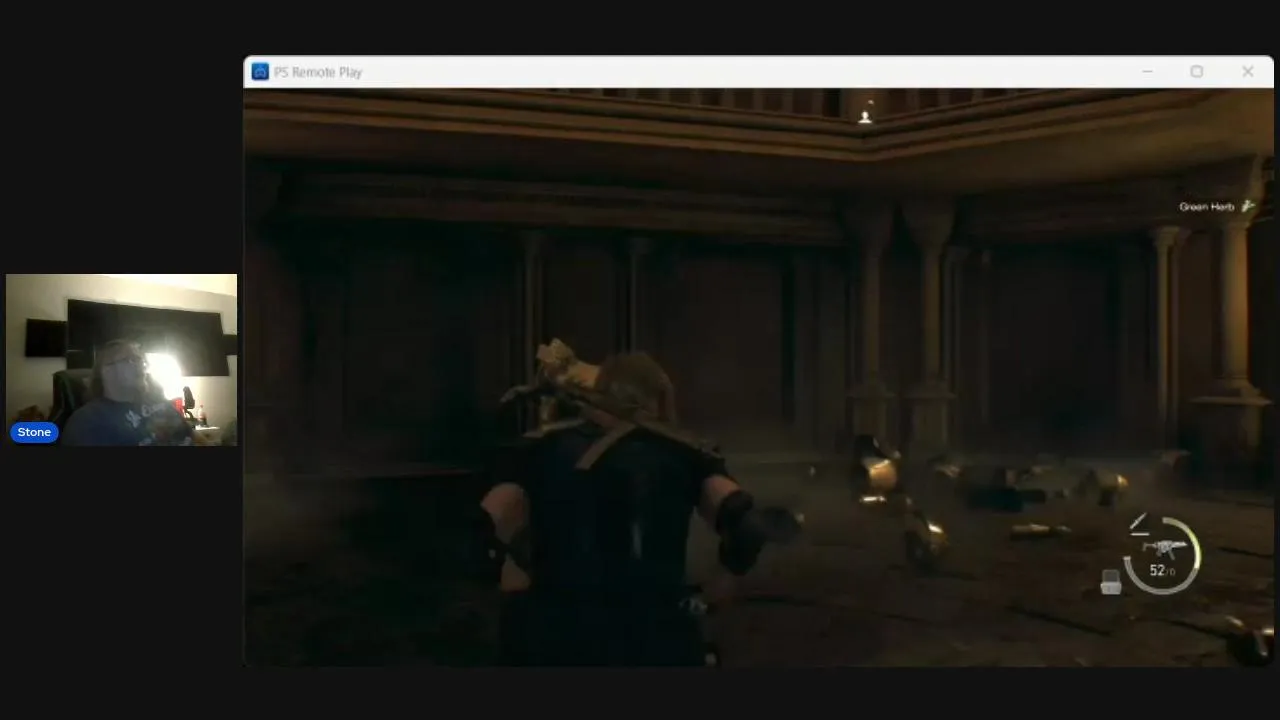Click the herb icon beside Green Herb
The width and height of the screenshot is (1280, 720).
coord(1247,206)
